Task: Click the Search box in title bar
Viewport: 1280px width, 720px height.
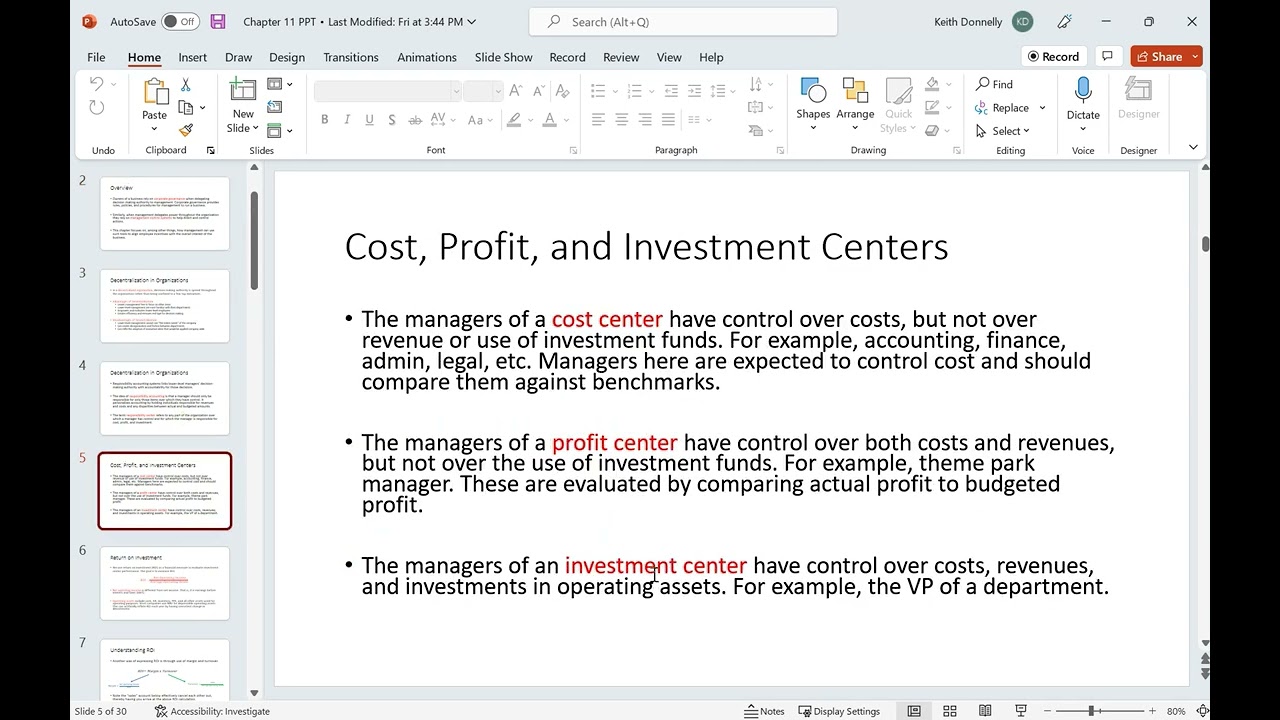Action: click(683, 21)
